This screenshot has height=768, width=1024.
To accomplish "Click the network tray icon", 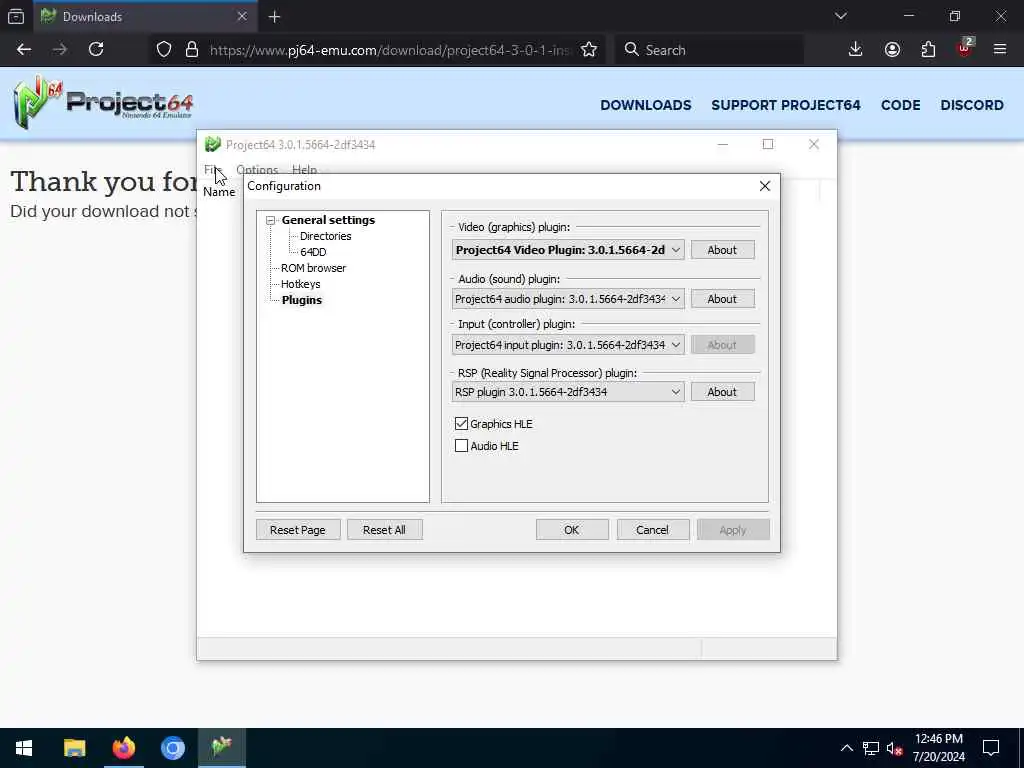I will click(x=871, y=748).
